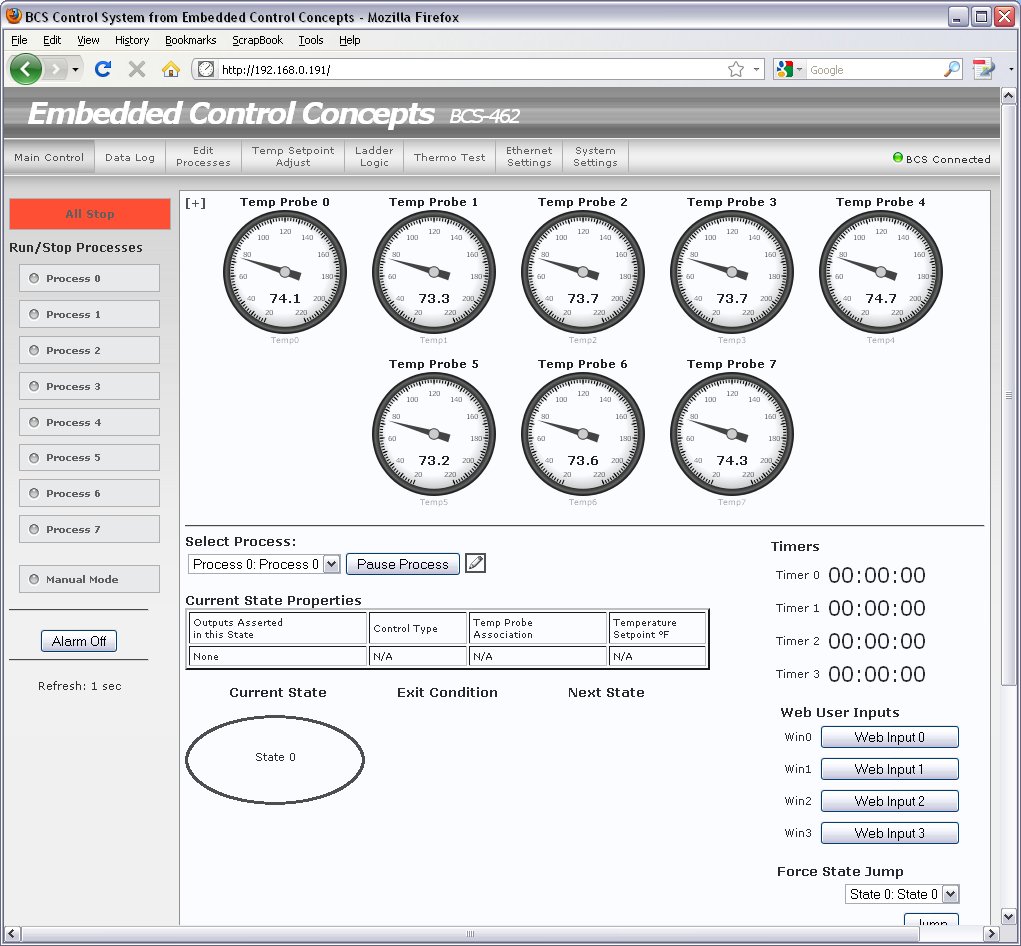
Task: Expand the gauges panel with [+]
Action: pos(195,203)
